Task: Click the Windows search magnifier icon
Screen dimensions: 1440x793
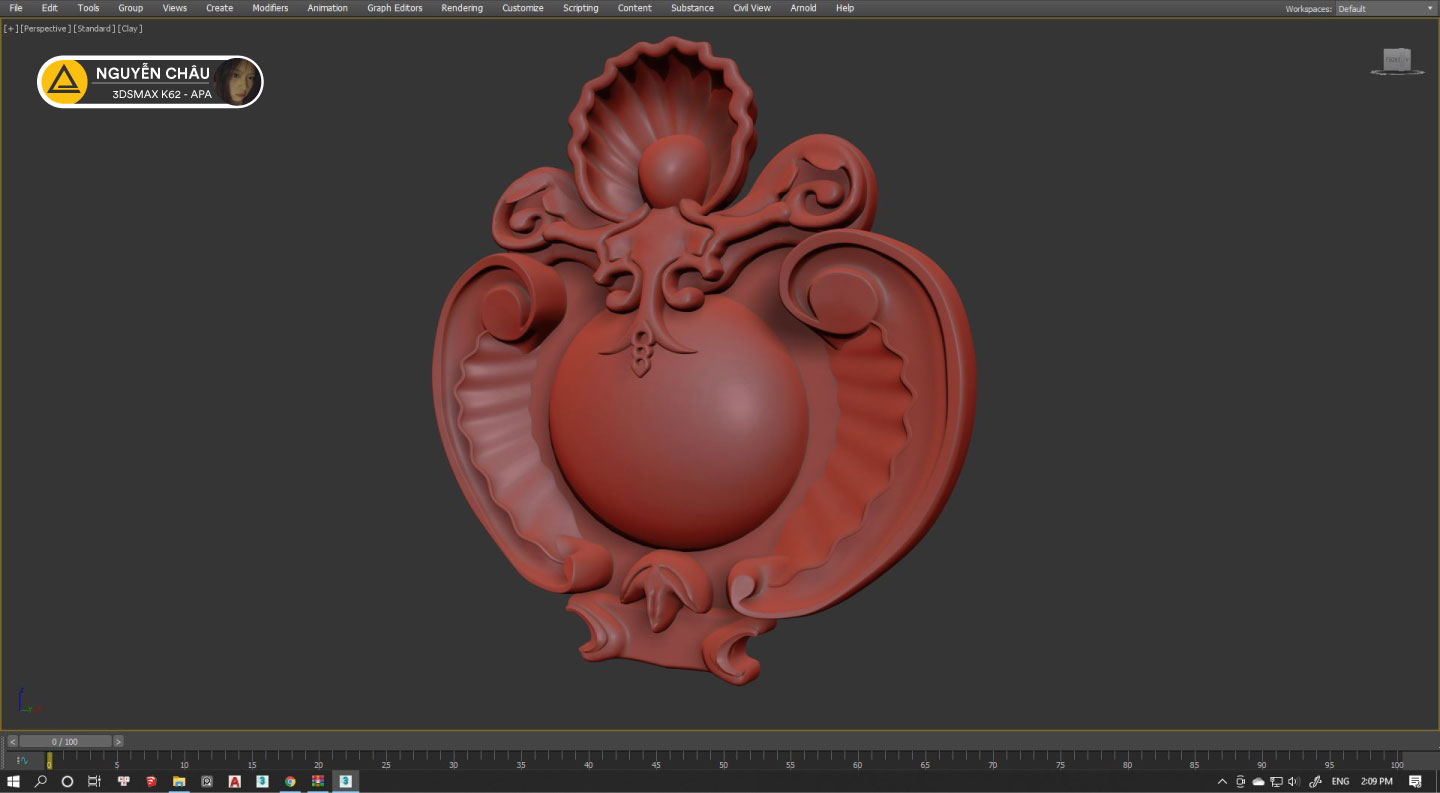Action: (x=41, y=781)
